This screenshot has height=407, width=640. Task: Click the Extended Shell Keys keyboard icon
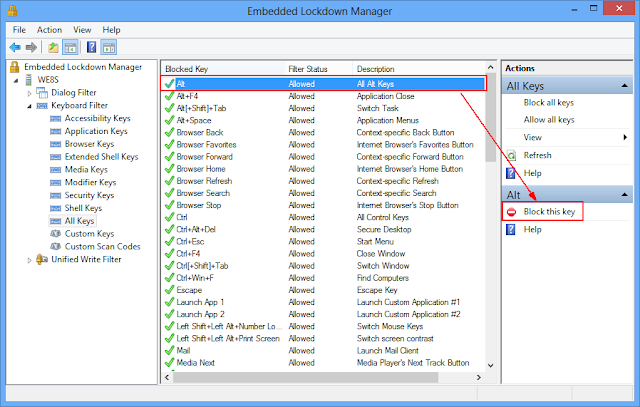pos(56,157)
